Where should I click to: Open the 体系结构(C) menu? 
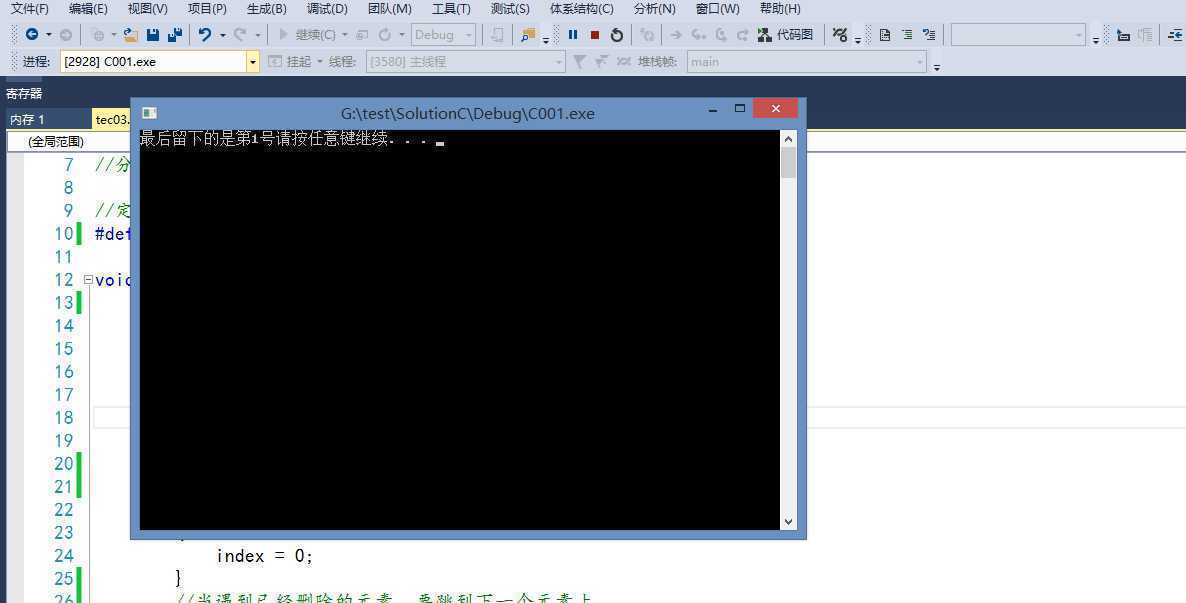[582, 9]
